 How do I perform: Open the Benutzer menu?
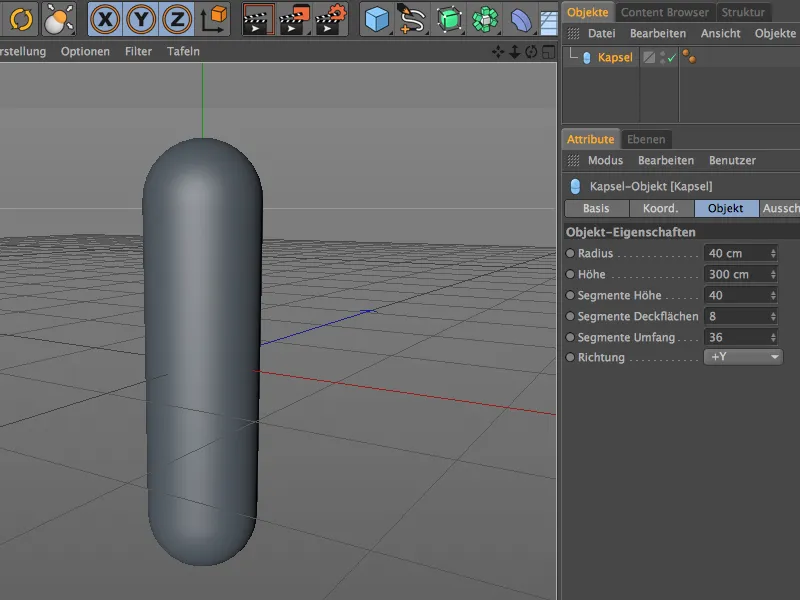(732, 161)
